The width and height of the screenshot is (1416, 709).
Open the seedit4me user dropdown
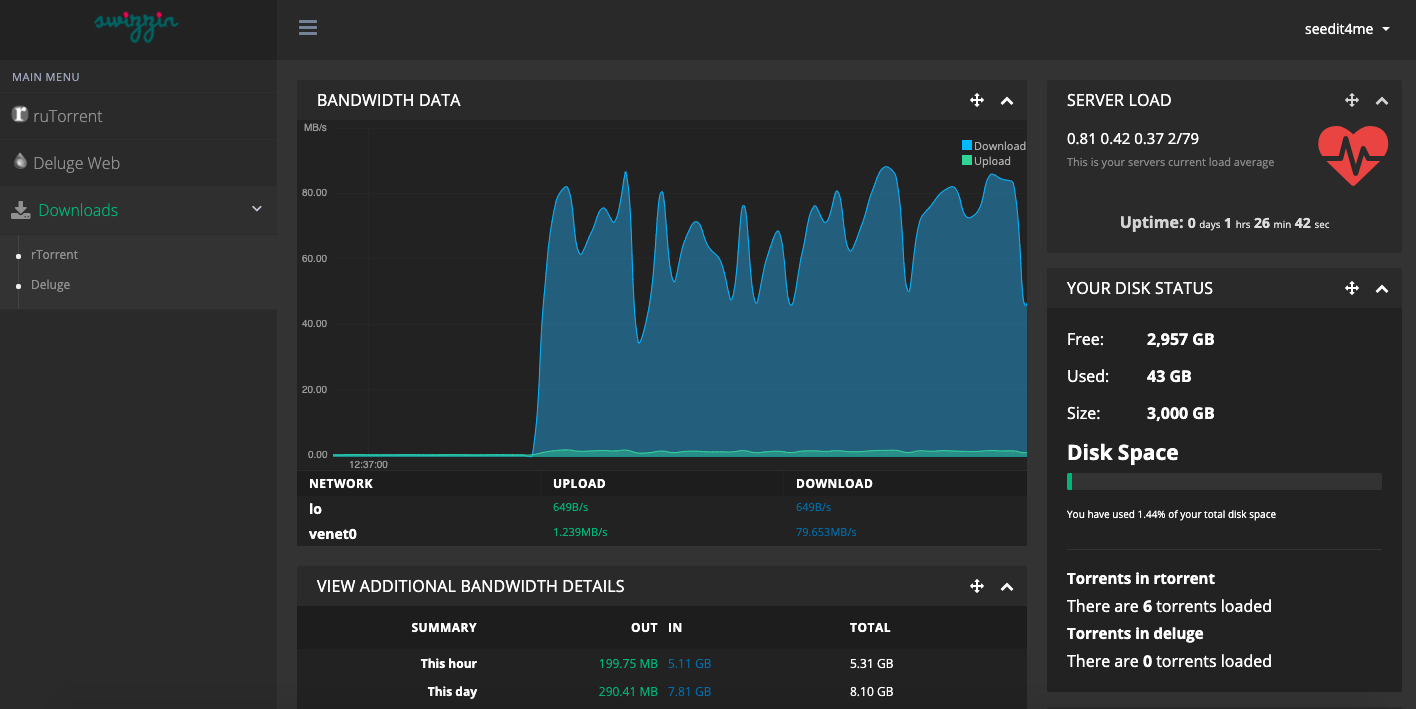click(1347, 29)
